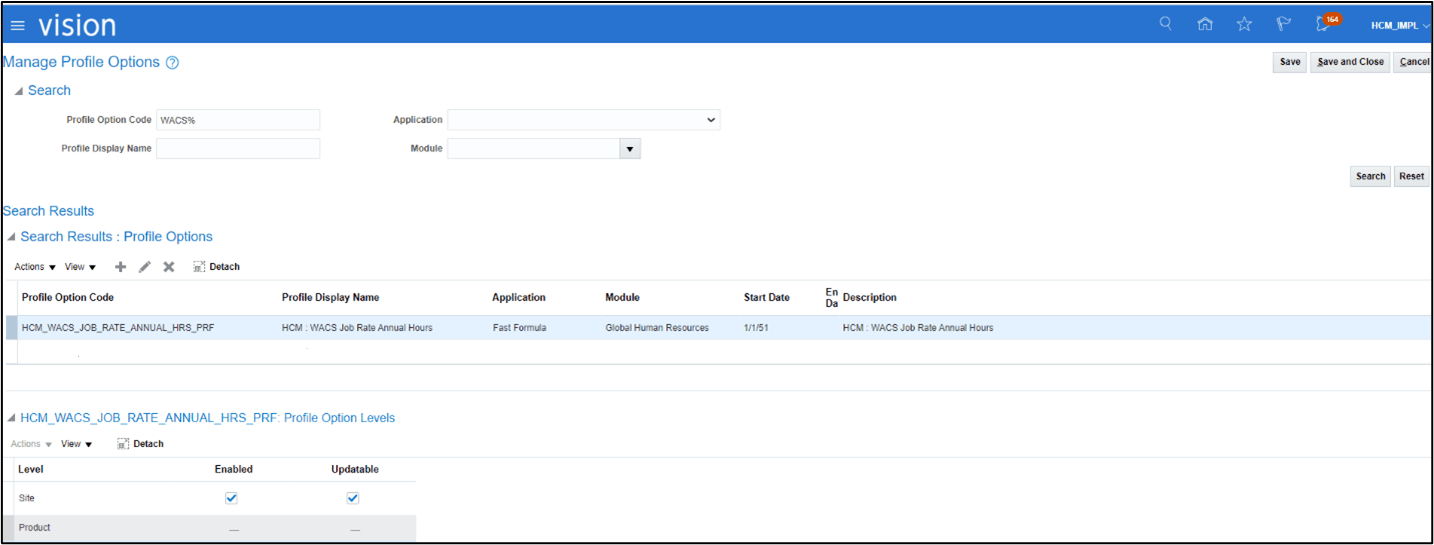Click Application column header
Screen dimensions: 1434x545
[x=519, y=297]
